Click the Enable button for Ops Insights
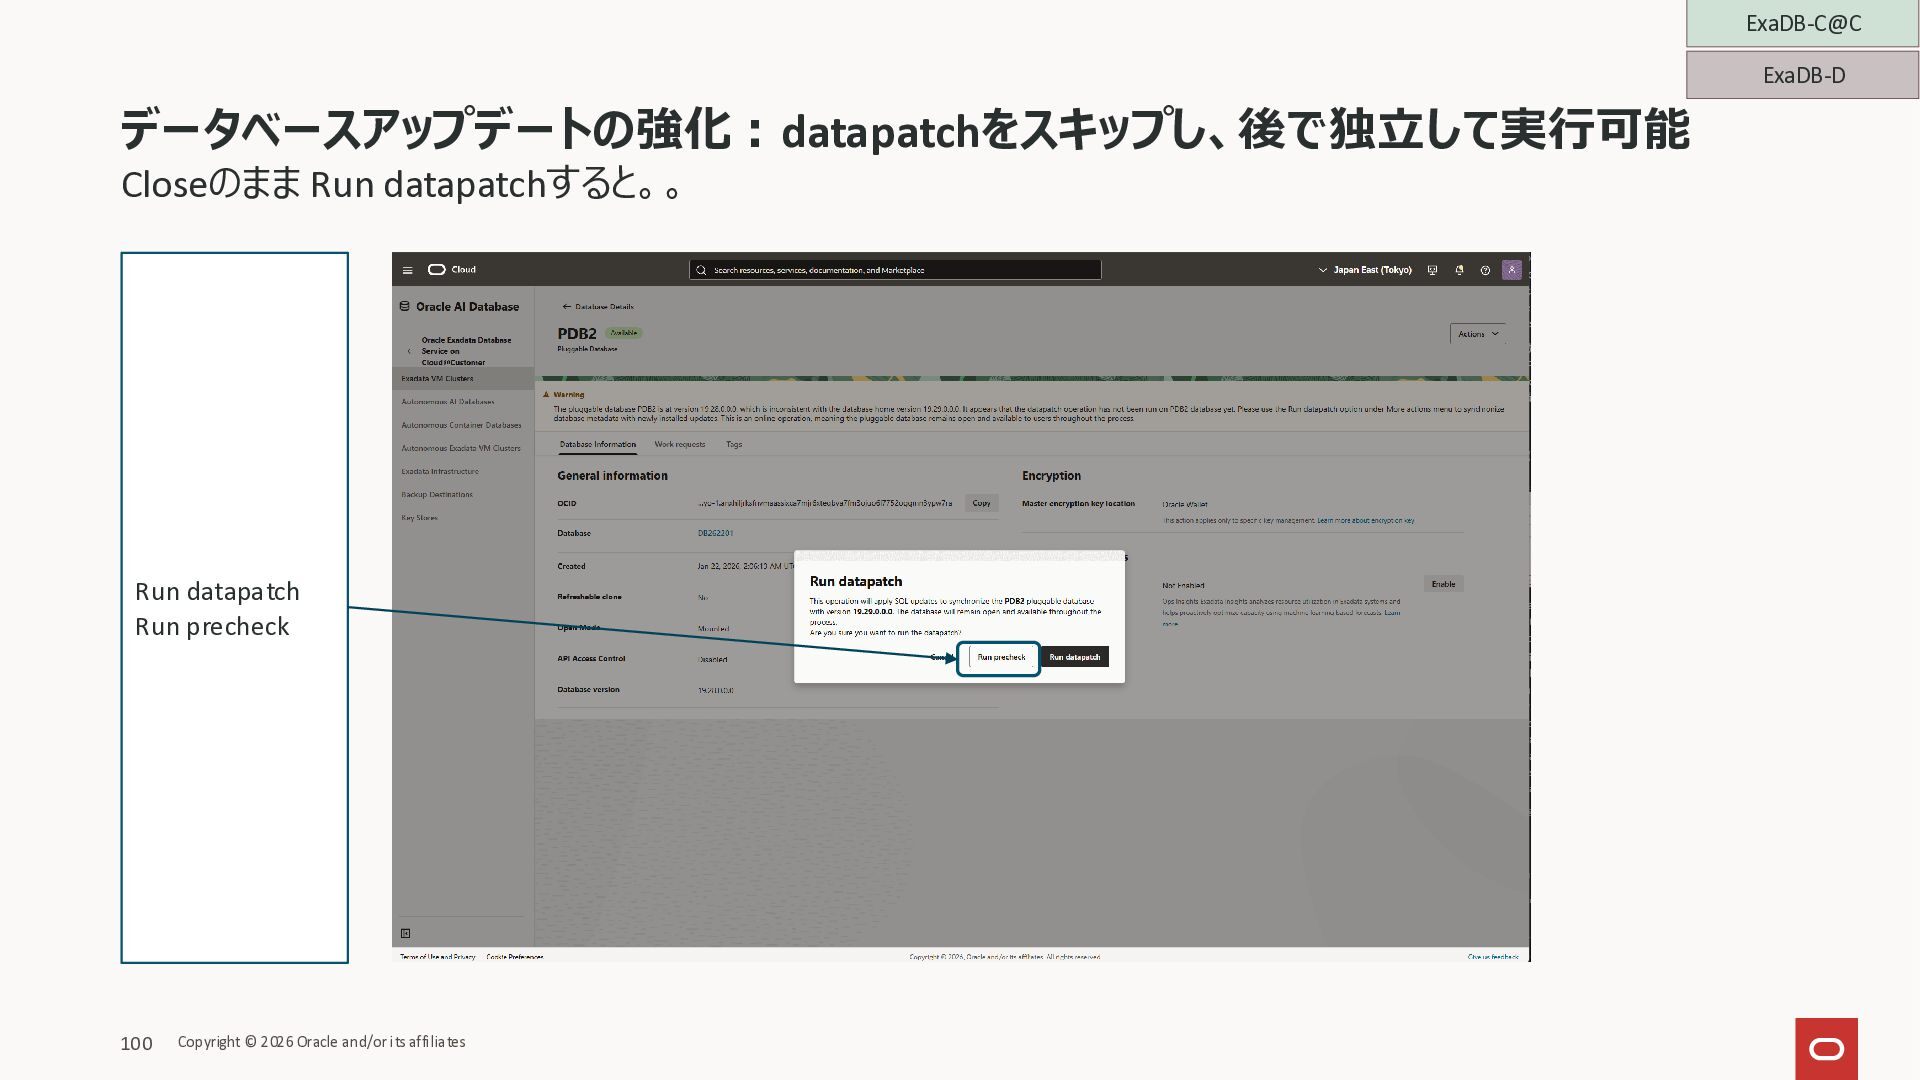 coord(1443,584)
